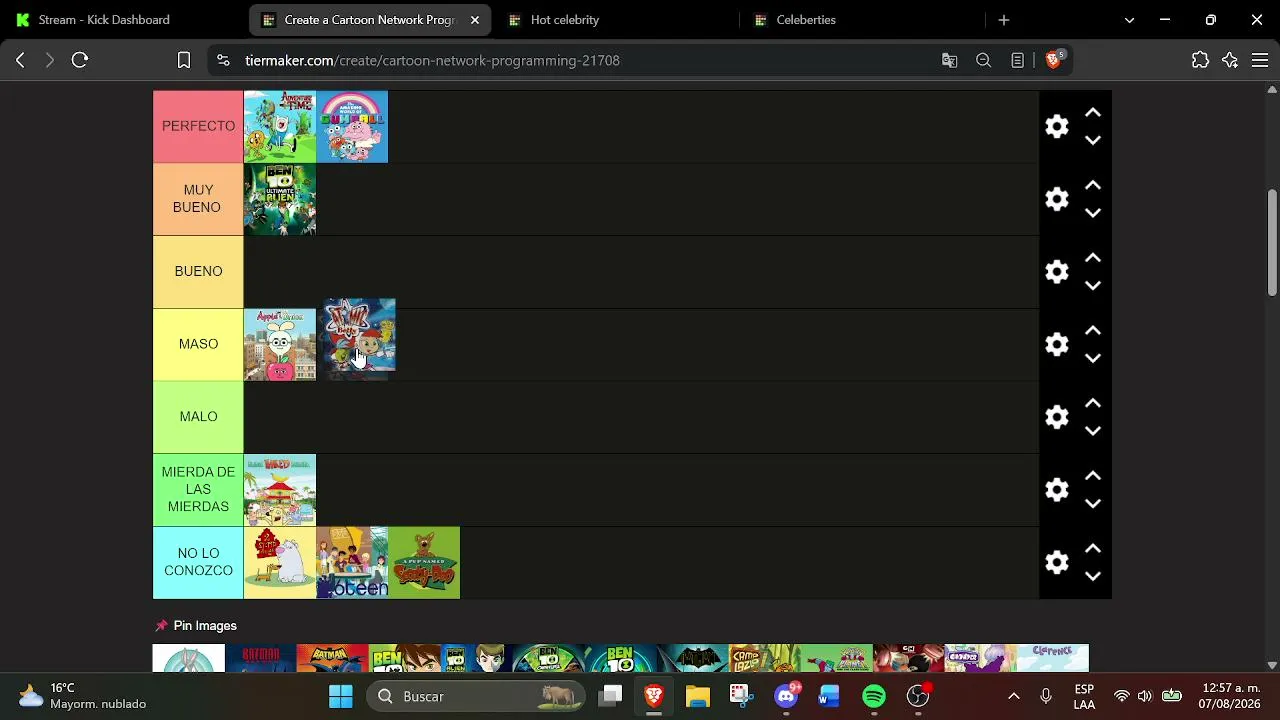This screenshot has width=1280, height=720.
Task: Click the Buscar taskbar search box
Action: (x=477, y=696)
